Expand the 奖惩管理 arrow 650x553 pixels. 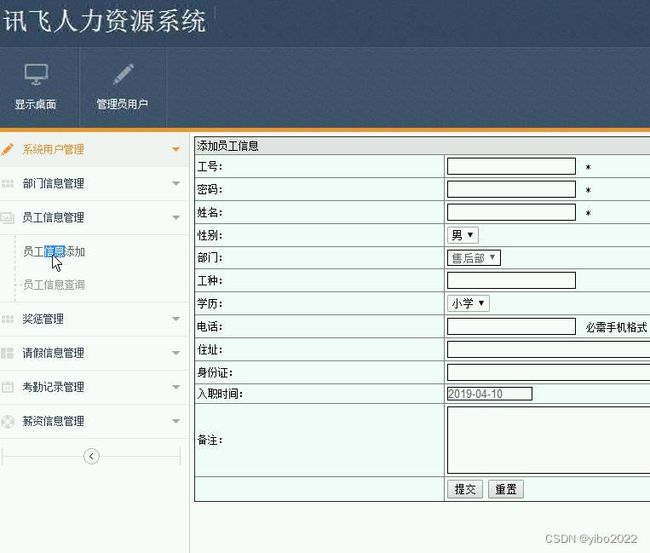(176, 319)
